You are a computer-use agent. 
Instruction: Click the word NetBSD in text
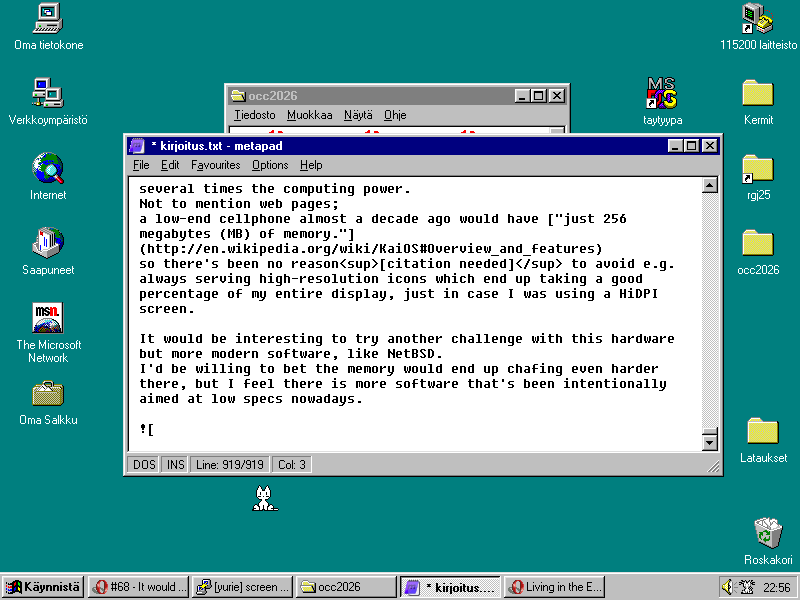(x=411, y=354)
